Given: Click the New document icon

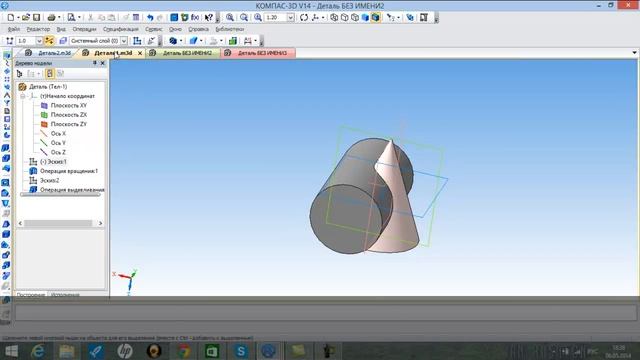Looking at the screenshot, I should [x=11, y=18].
